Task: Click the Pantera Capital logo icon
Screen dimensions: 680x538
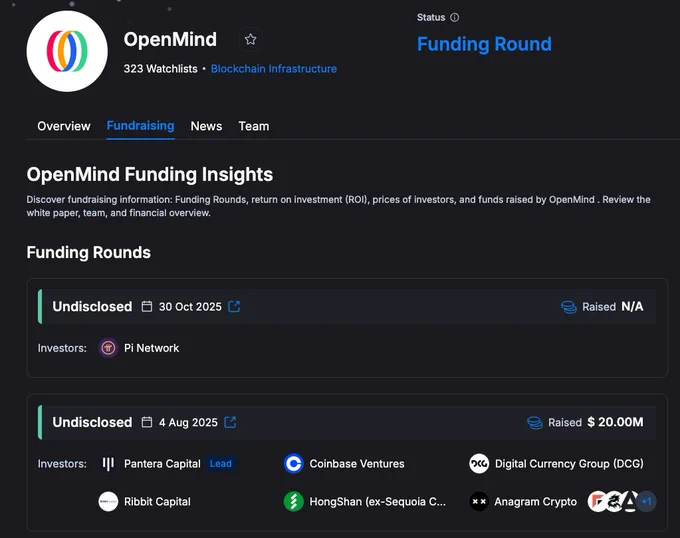Action: tap(108, 463)
